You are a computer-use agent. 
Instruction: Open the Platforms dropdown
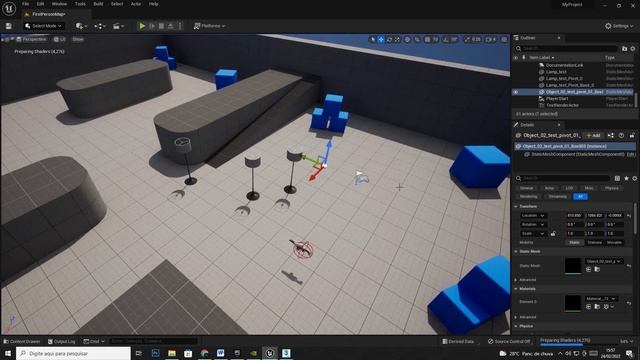click(209, 26)
